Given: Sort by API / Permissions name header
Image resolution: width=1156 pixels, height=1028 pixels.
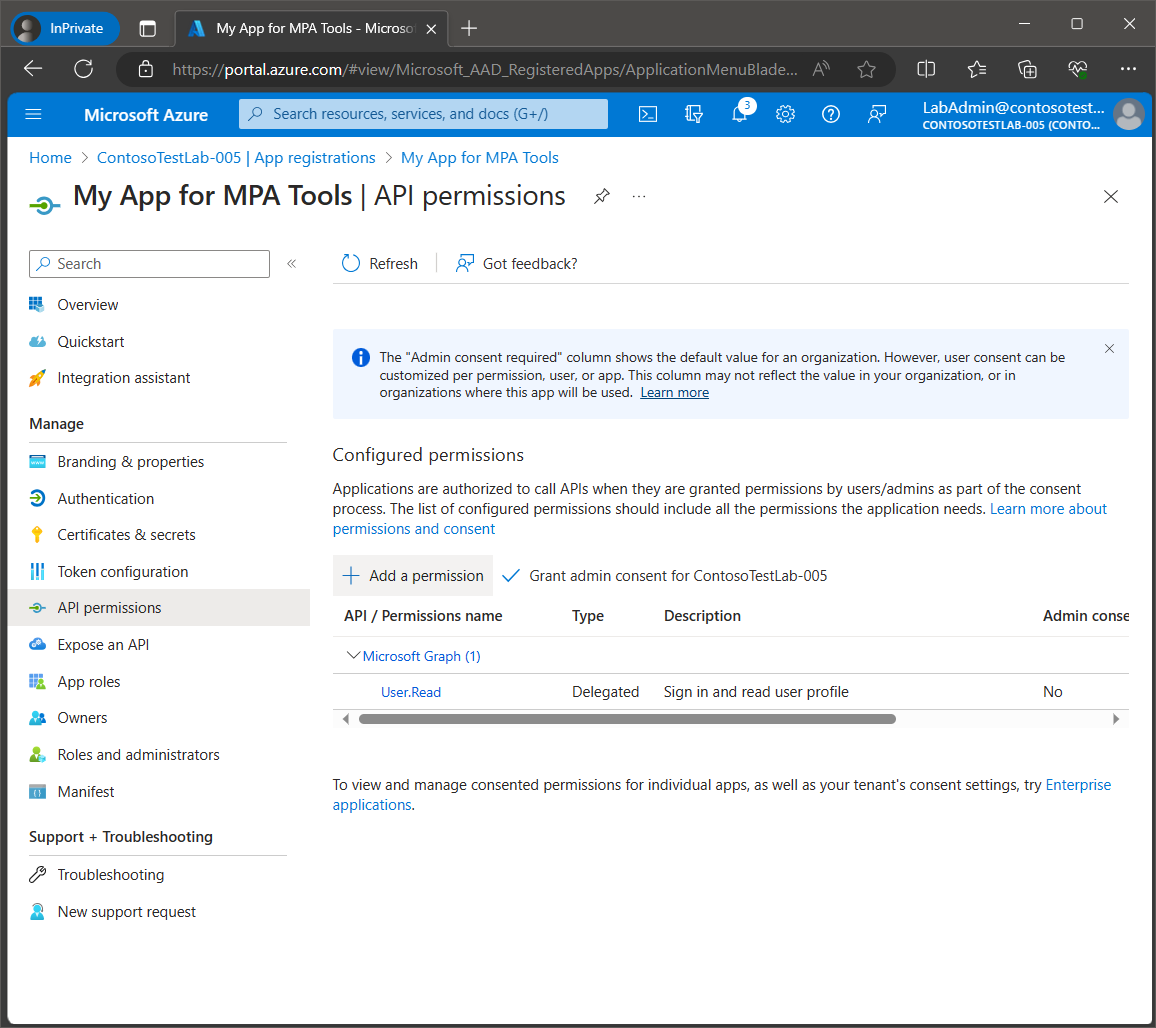Looking at the screenshot, I should 423,616.
